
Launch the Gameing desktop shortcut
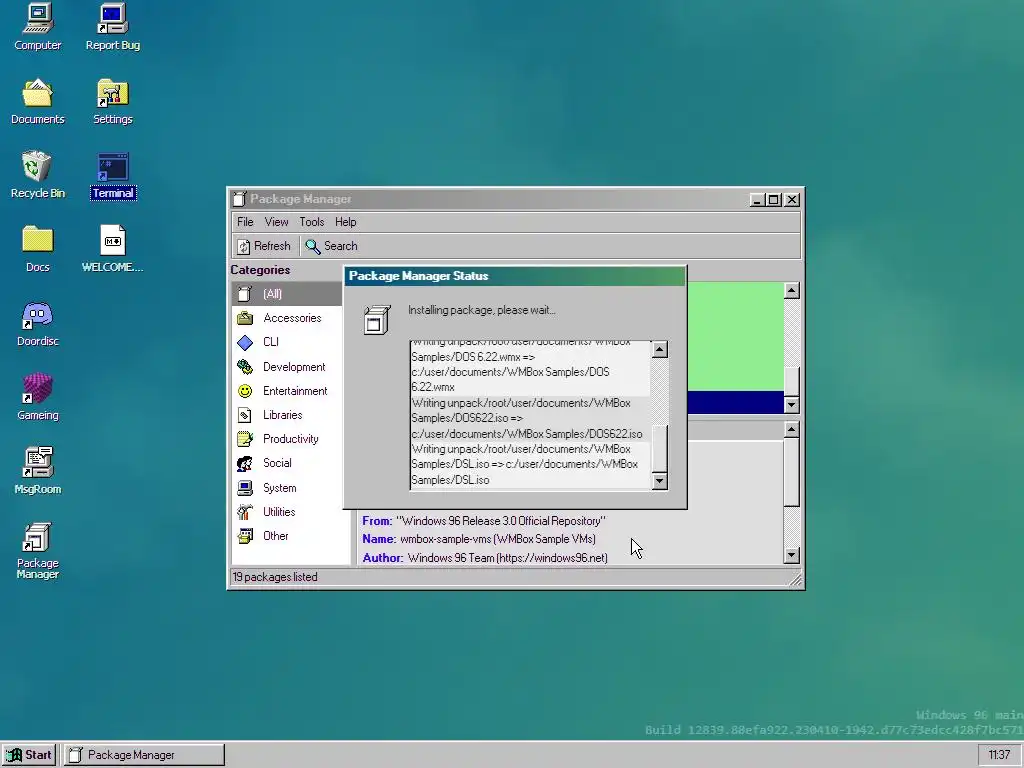coord(37,397)
